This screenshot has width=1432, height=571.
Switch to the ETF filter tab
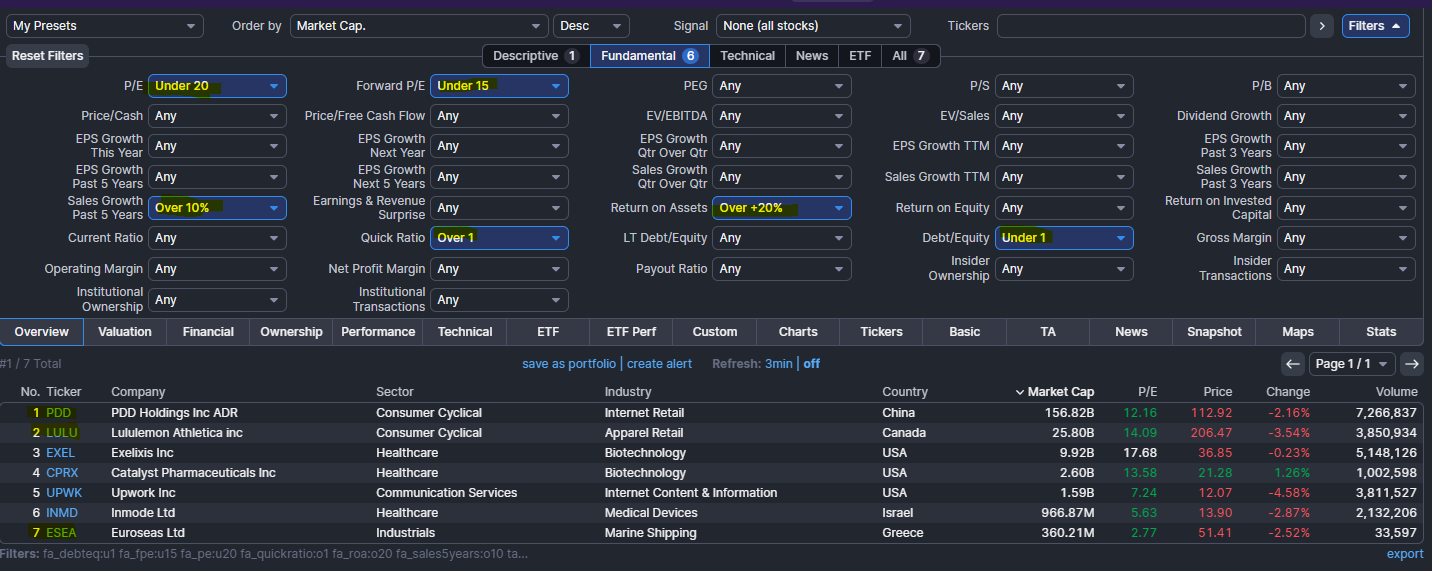tap(860, 56)
